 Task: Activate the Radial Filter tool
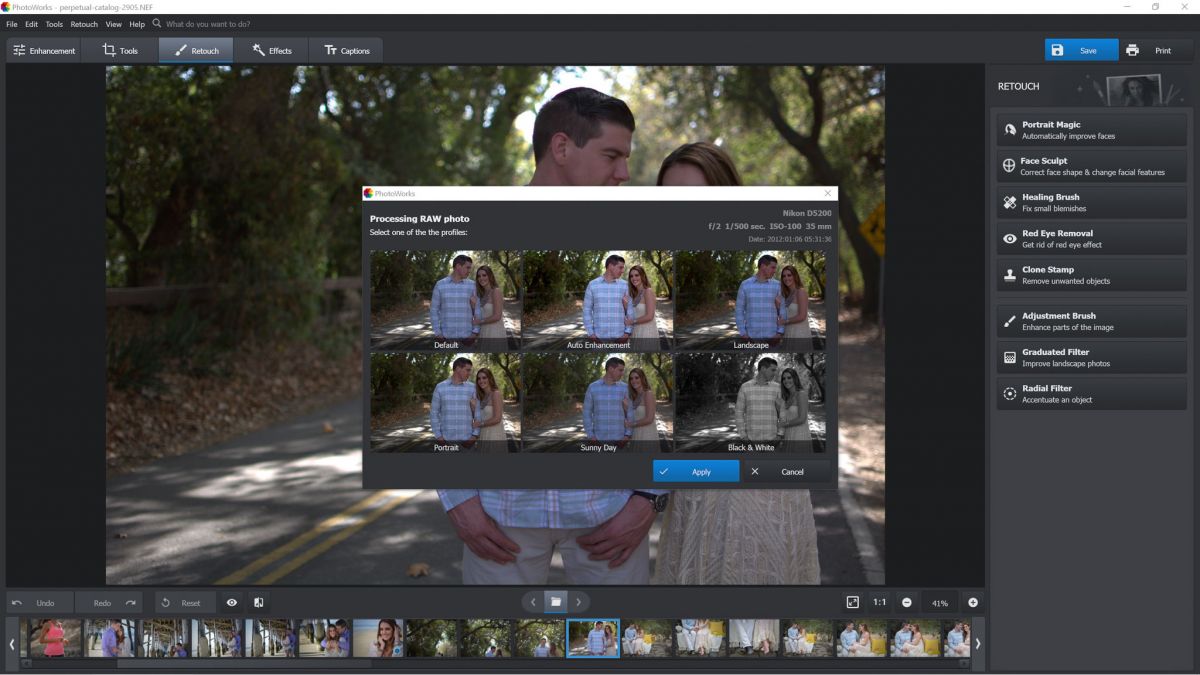[x=1090, y=392]
